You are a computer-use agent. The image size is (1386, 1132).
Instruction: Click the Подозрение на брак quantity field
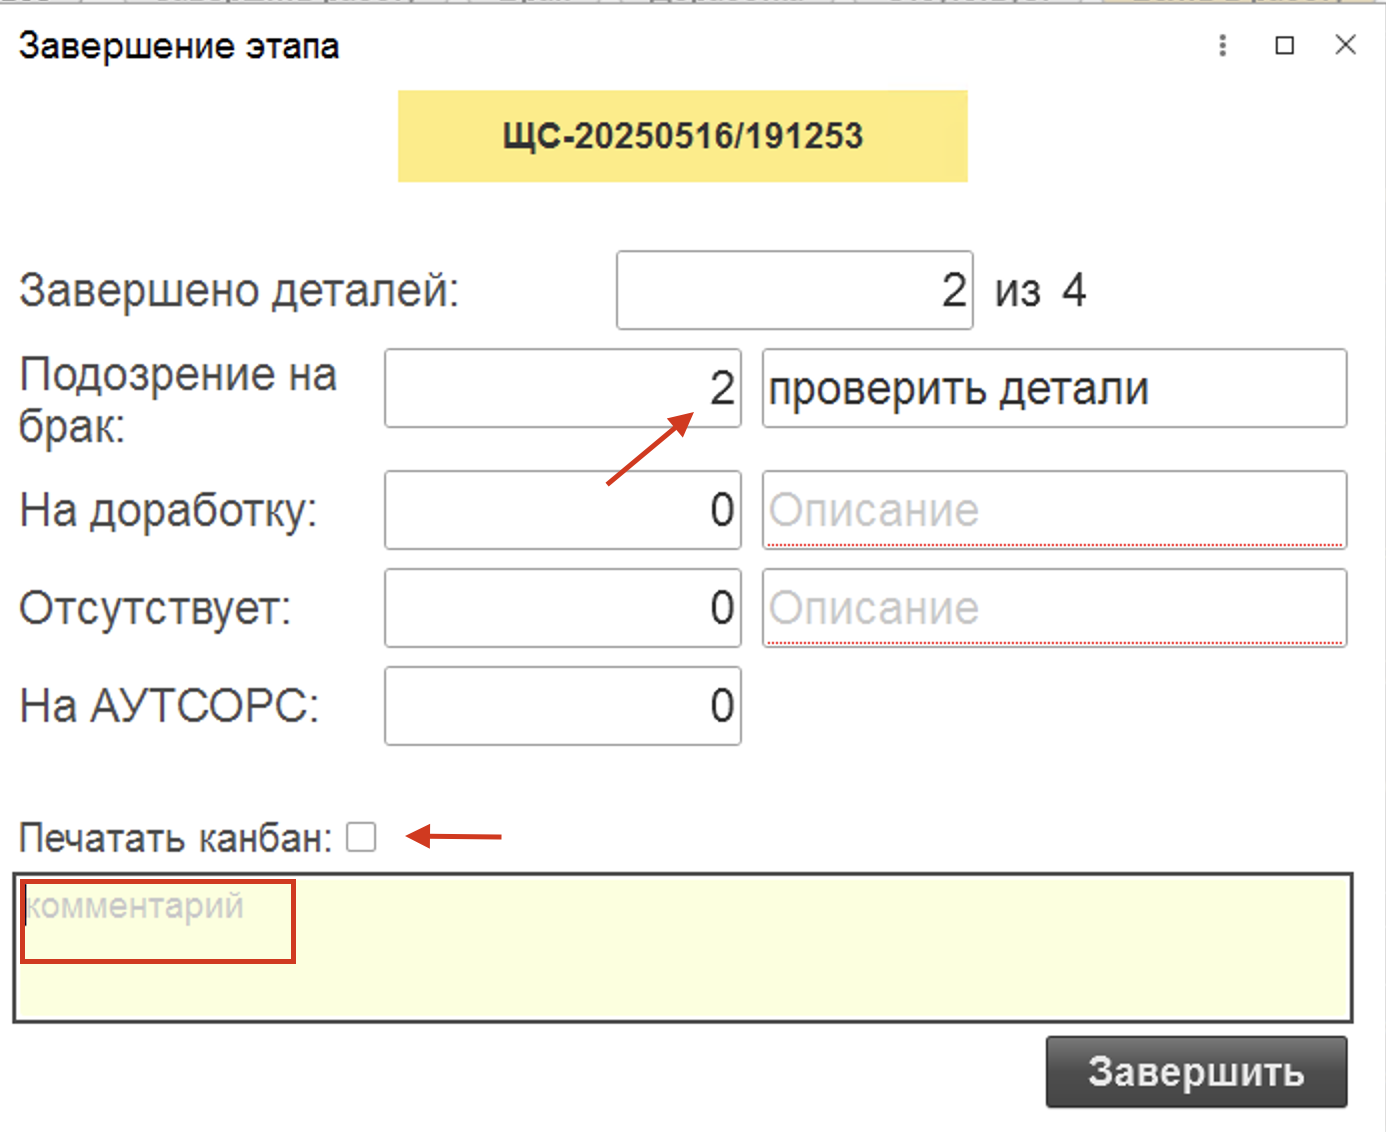[562, 388]
